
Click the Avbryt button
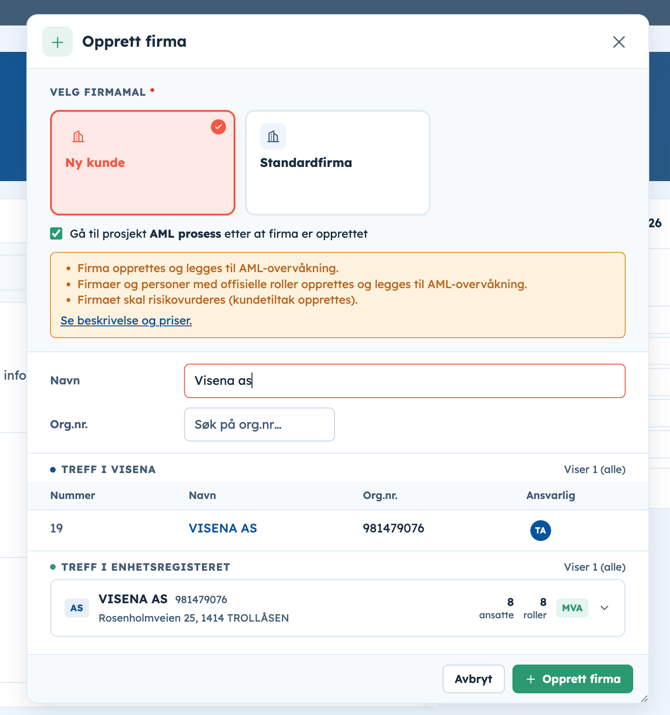click(473, 679)
